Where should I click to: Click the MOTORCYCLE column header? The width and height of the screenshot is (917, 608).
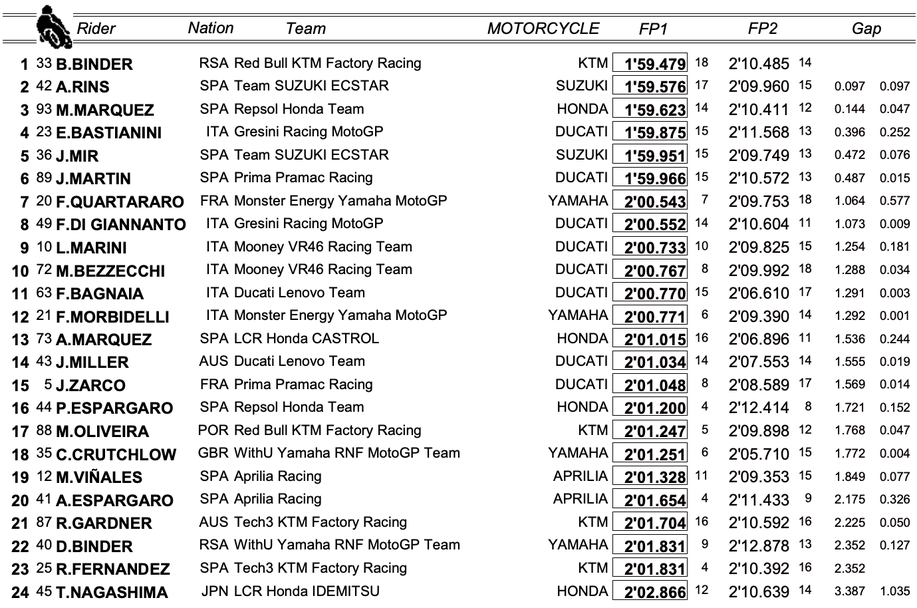[x=543, y=29]
